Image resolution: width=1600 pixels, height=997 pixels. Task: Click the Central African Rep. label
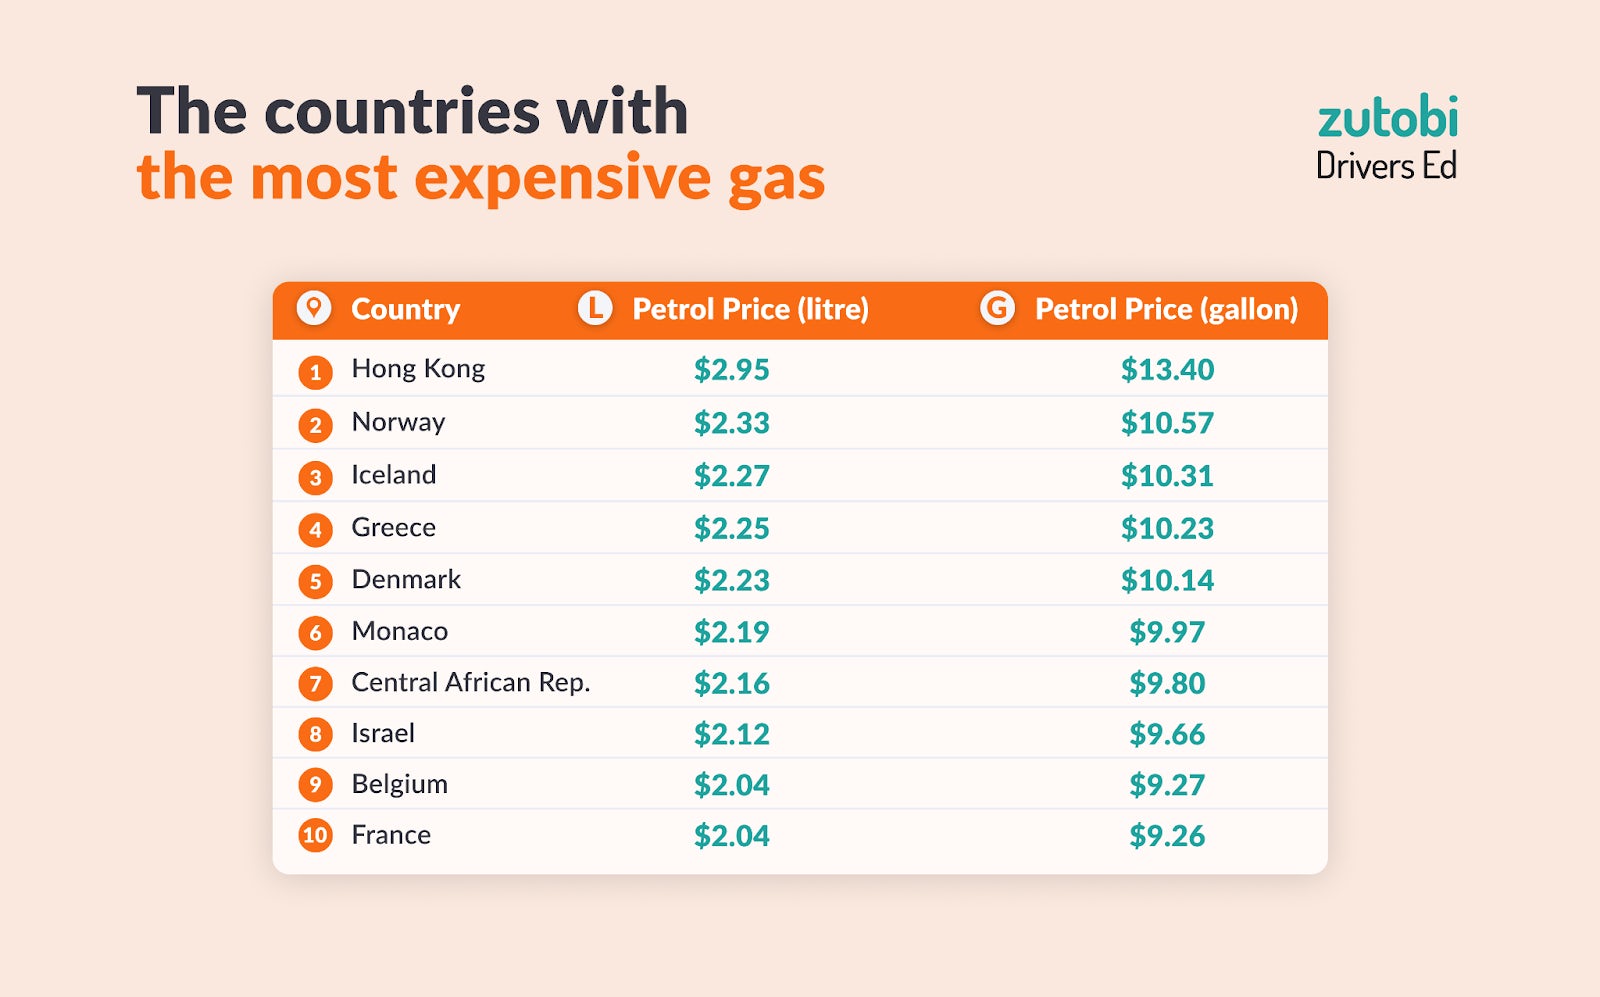[x=470, y=682]
